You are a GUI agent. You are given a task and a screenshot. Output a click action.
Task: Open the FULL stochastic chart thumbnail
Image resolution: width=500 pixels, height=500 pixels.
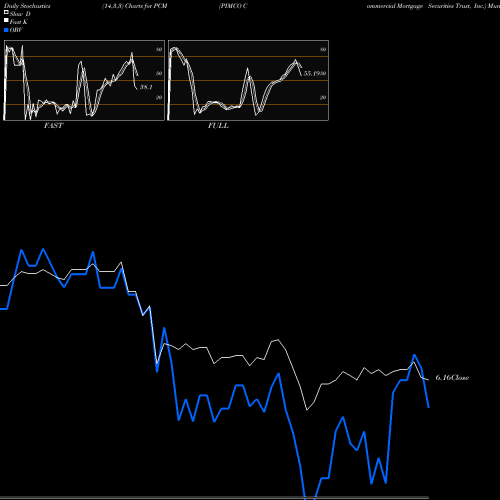tap(248, 80)
